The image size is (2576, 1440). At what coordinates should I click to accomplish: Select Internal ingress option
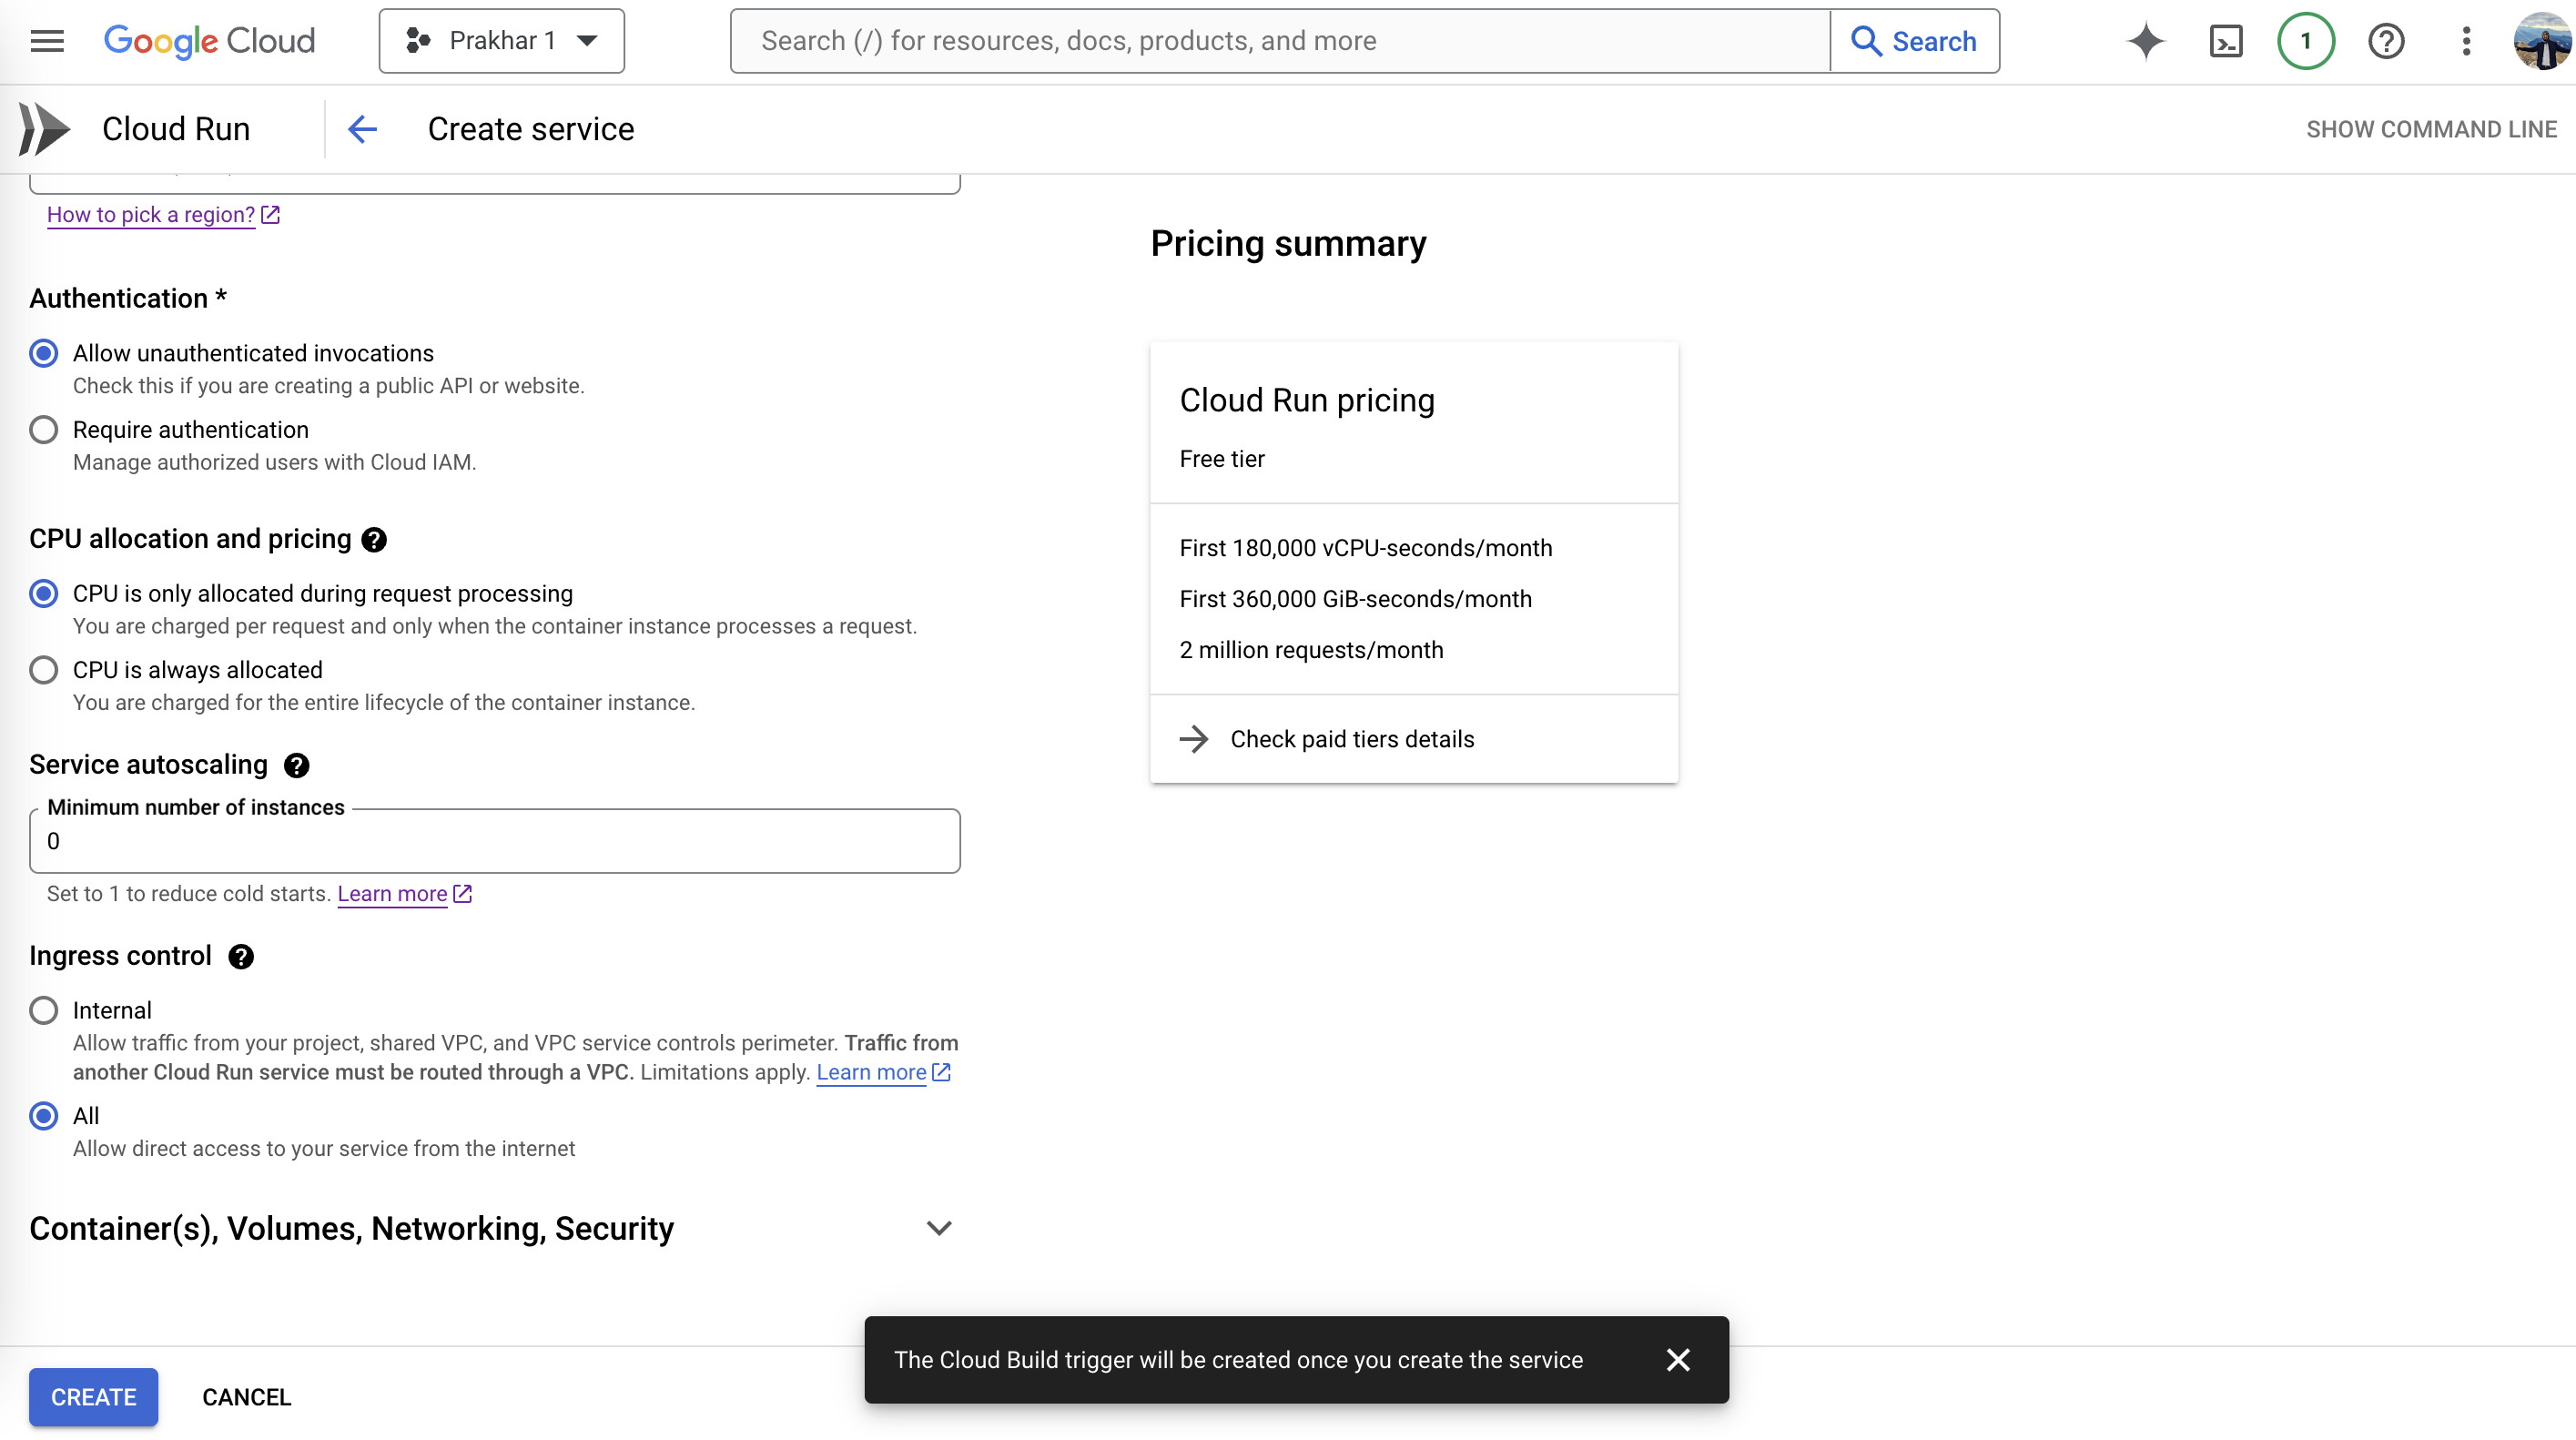(x=44, y=1011)
